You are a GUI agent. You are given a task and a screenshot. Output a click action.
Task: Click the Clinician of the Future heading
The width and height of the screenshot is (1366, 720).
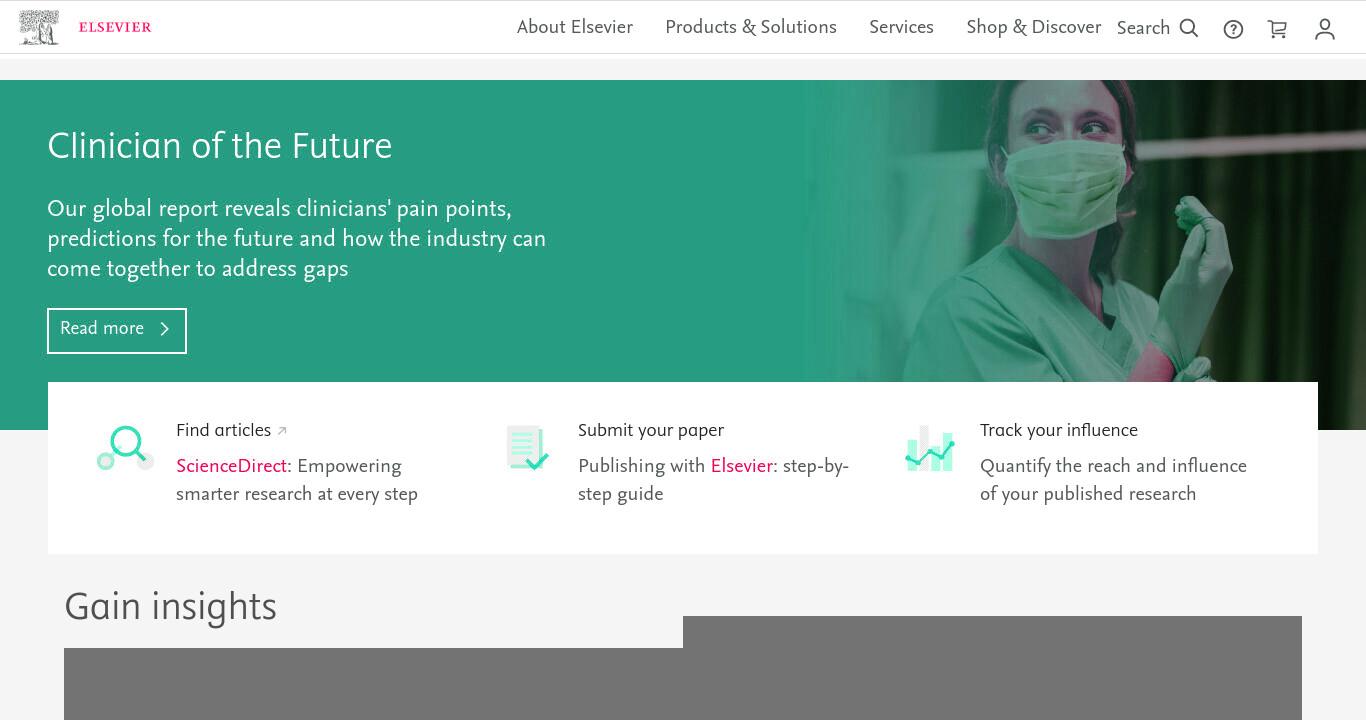220,147
